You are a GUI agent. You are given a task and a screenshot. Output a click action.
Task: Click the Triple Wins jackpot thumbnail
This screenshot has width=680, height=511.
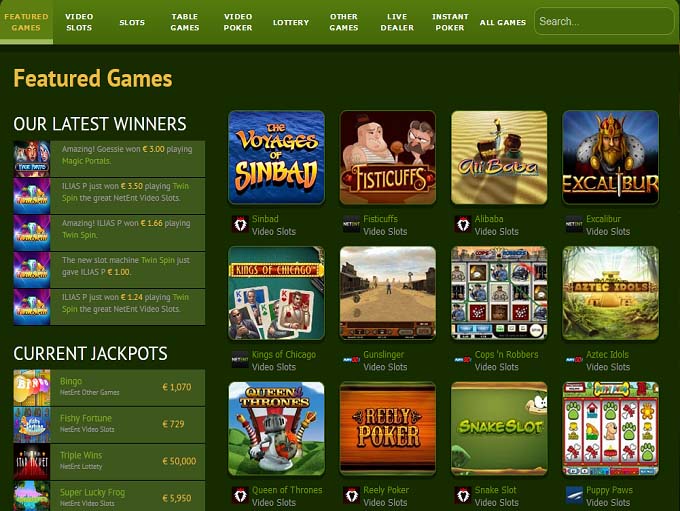click(32, 462)
